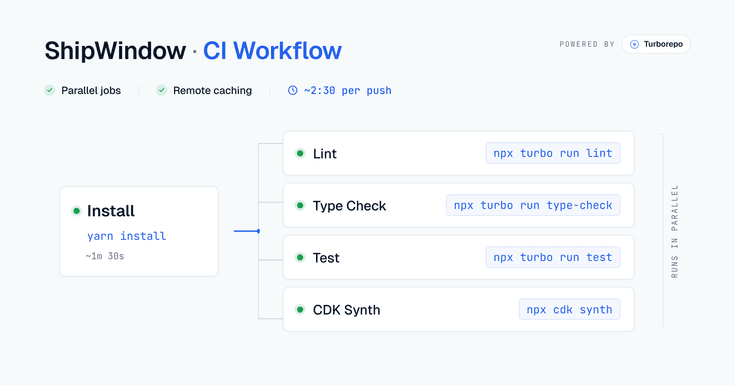Open the Lint job card
The image size is (735, 385).
(458, 153)
